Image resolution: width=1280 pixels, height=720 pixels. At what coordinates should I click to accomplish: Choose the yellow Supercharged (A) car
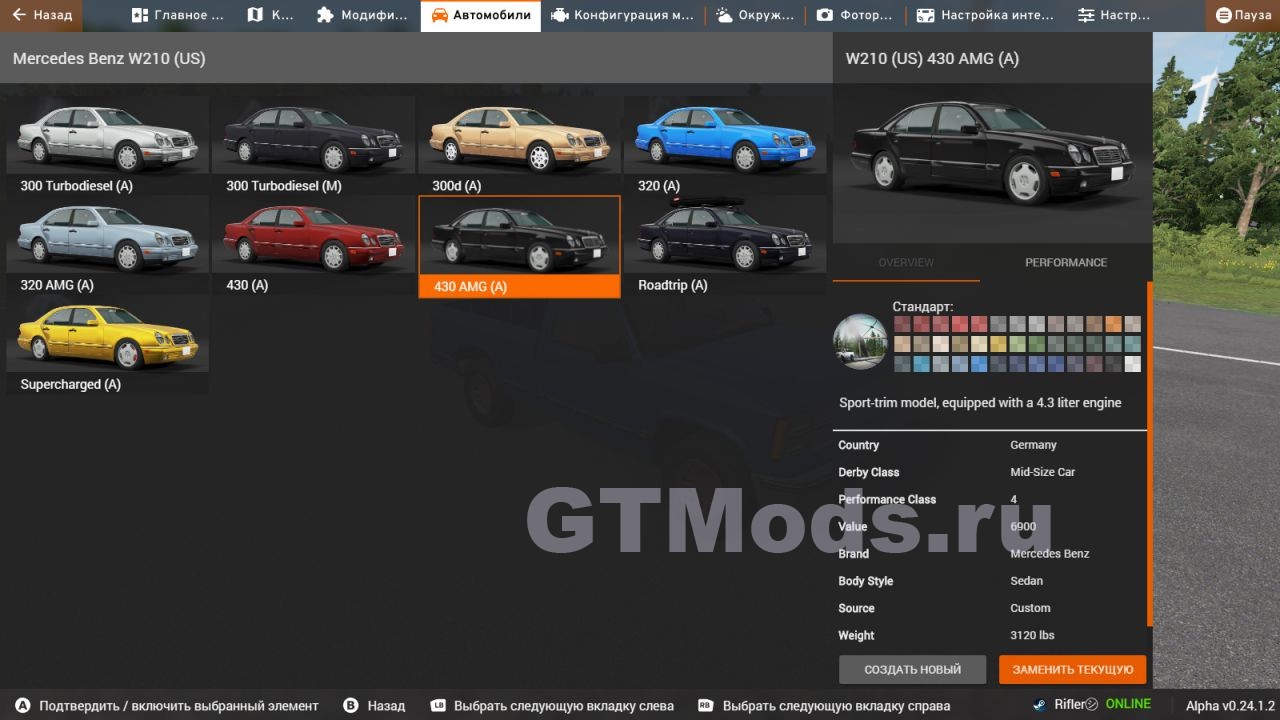point(108,344)
